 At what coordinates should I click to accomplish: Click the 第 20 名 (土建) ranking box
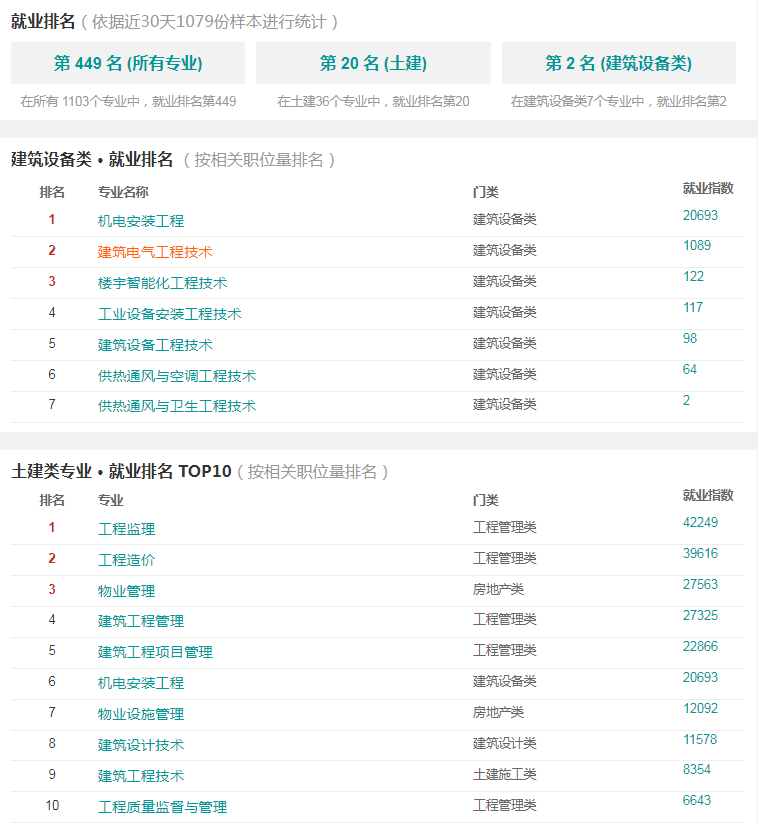coord(373,63)
